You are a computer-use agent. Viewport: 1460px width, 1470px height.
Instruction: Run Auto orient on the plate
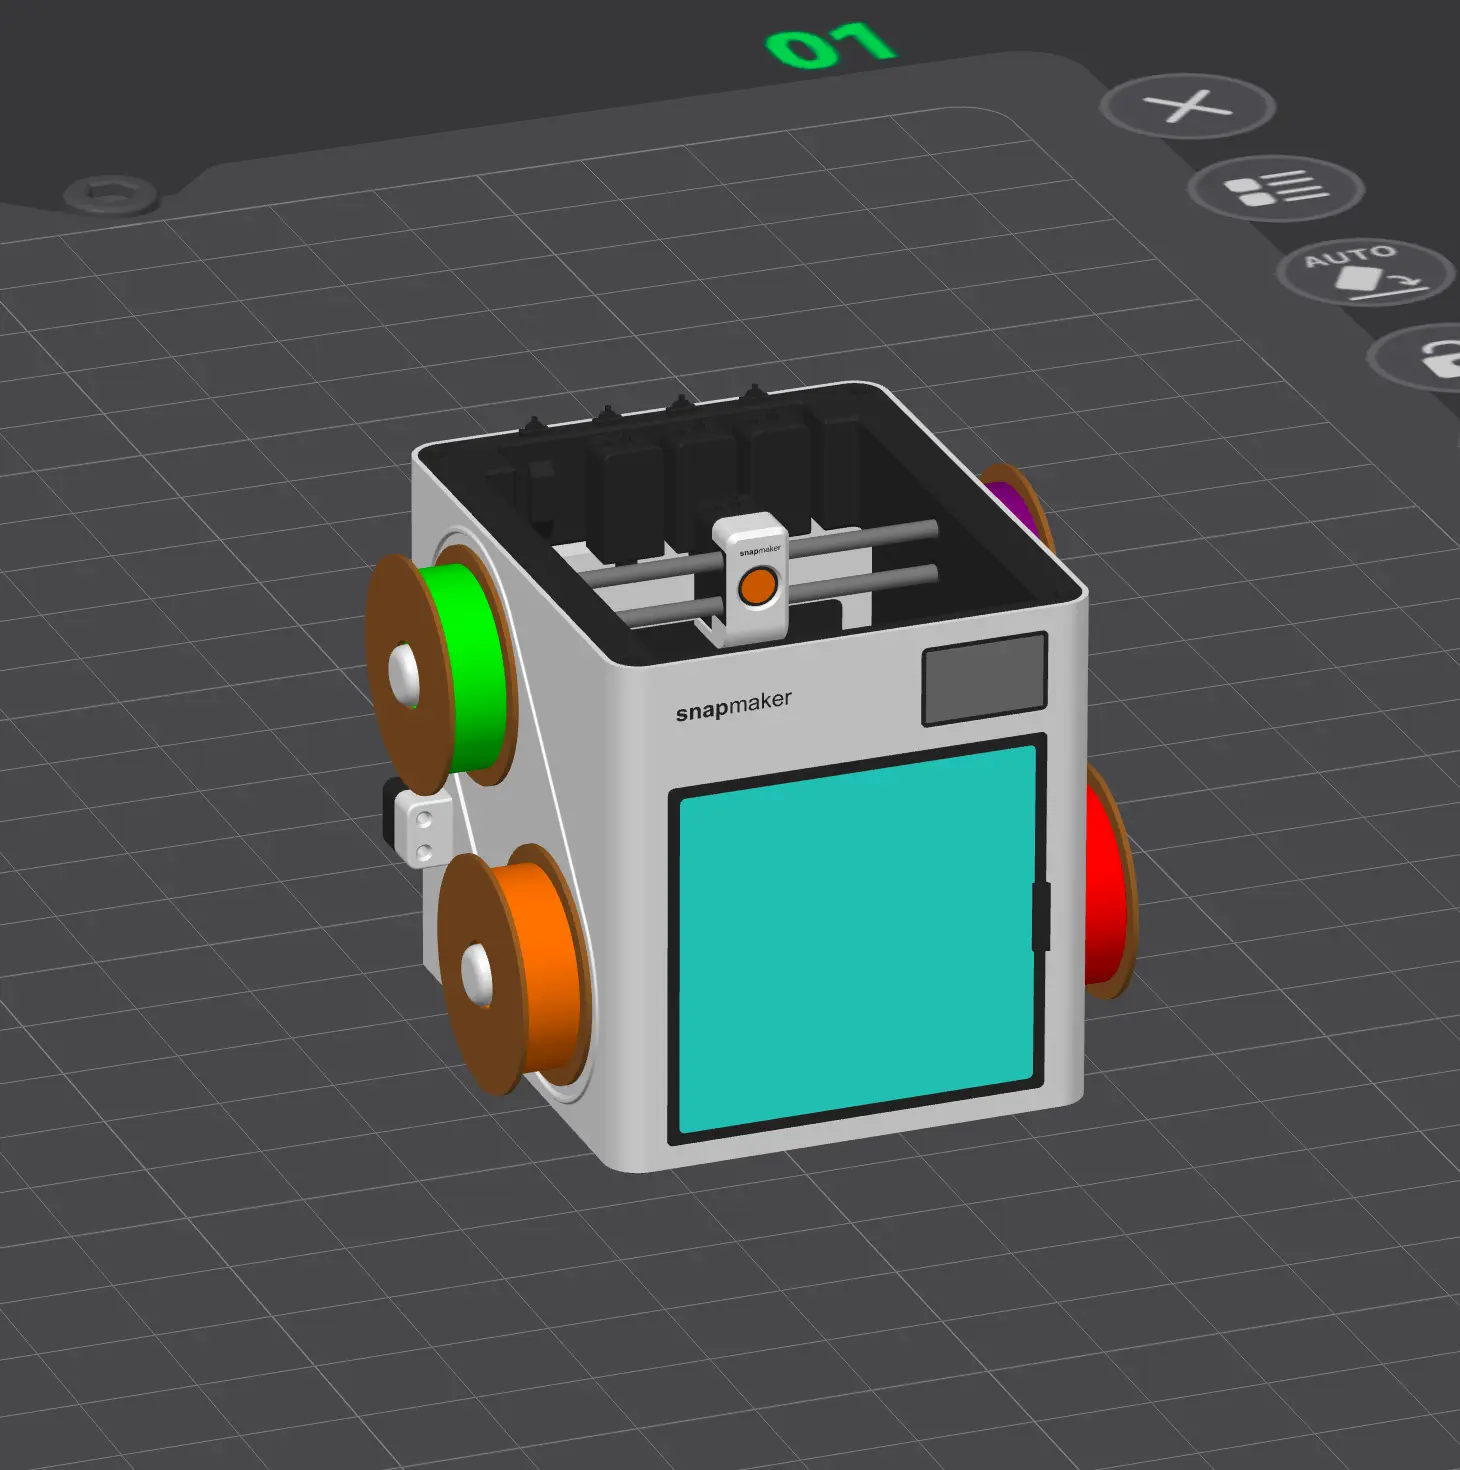[x=1364, y=271]
